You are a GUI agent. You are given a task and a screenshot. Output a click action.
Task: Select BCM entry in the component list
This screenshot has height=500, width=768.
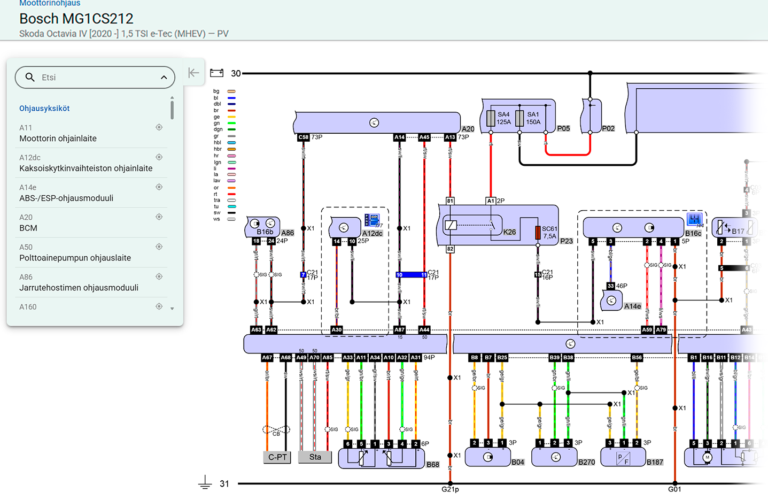tap(28, 228)
